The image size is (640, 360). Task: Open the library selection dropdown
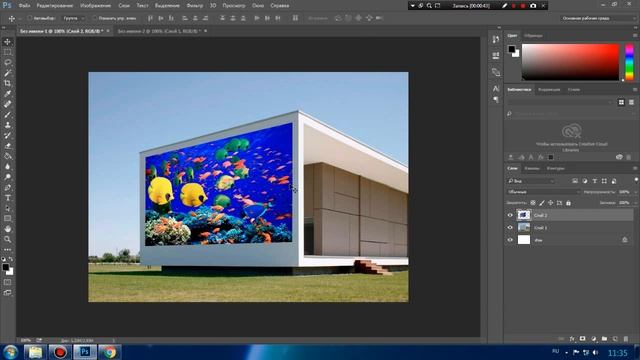click(x=560, y=102)
